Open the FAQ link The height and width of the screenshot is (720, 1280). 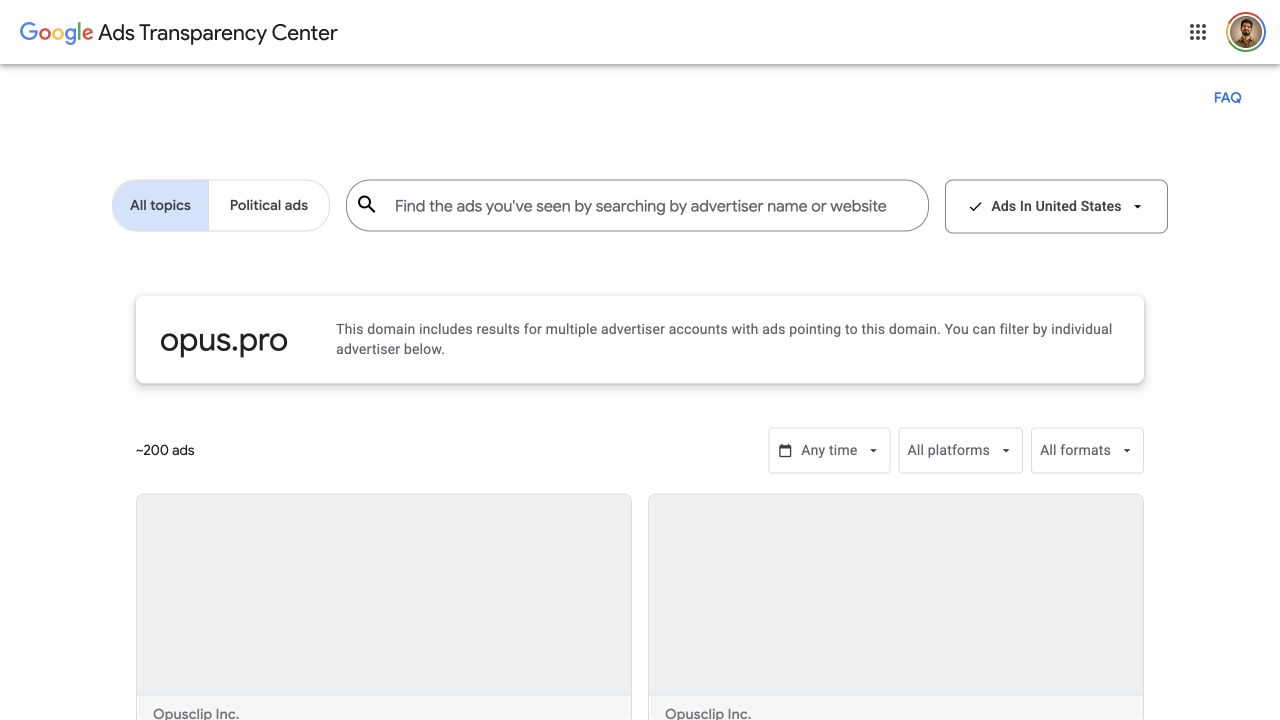click(1227, 97)
